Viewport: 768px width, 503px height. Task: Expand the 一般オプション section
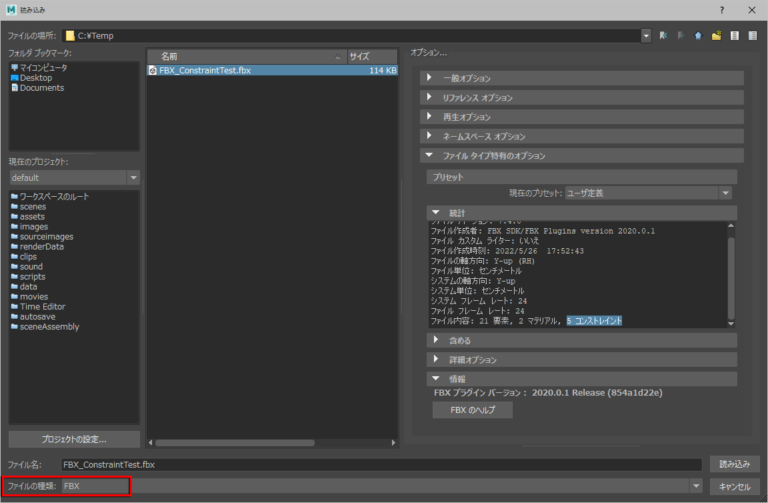click(467, 78)
